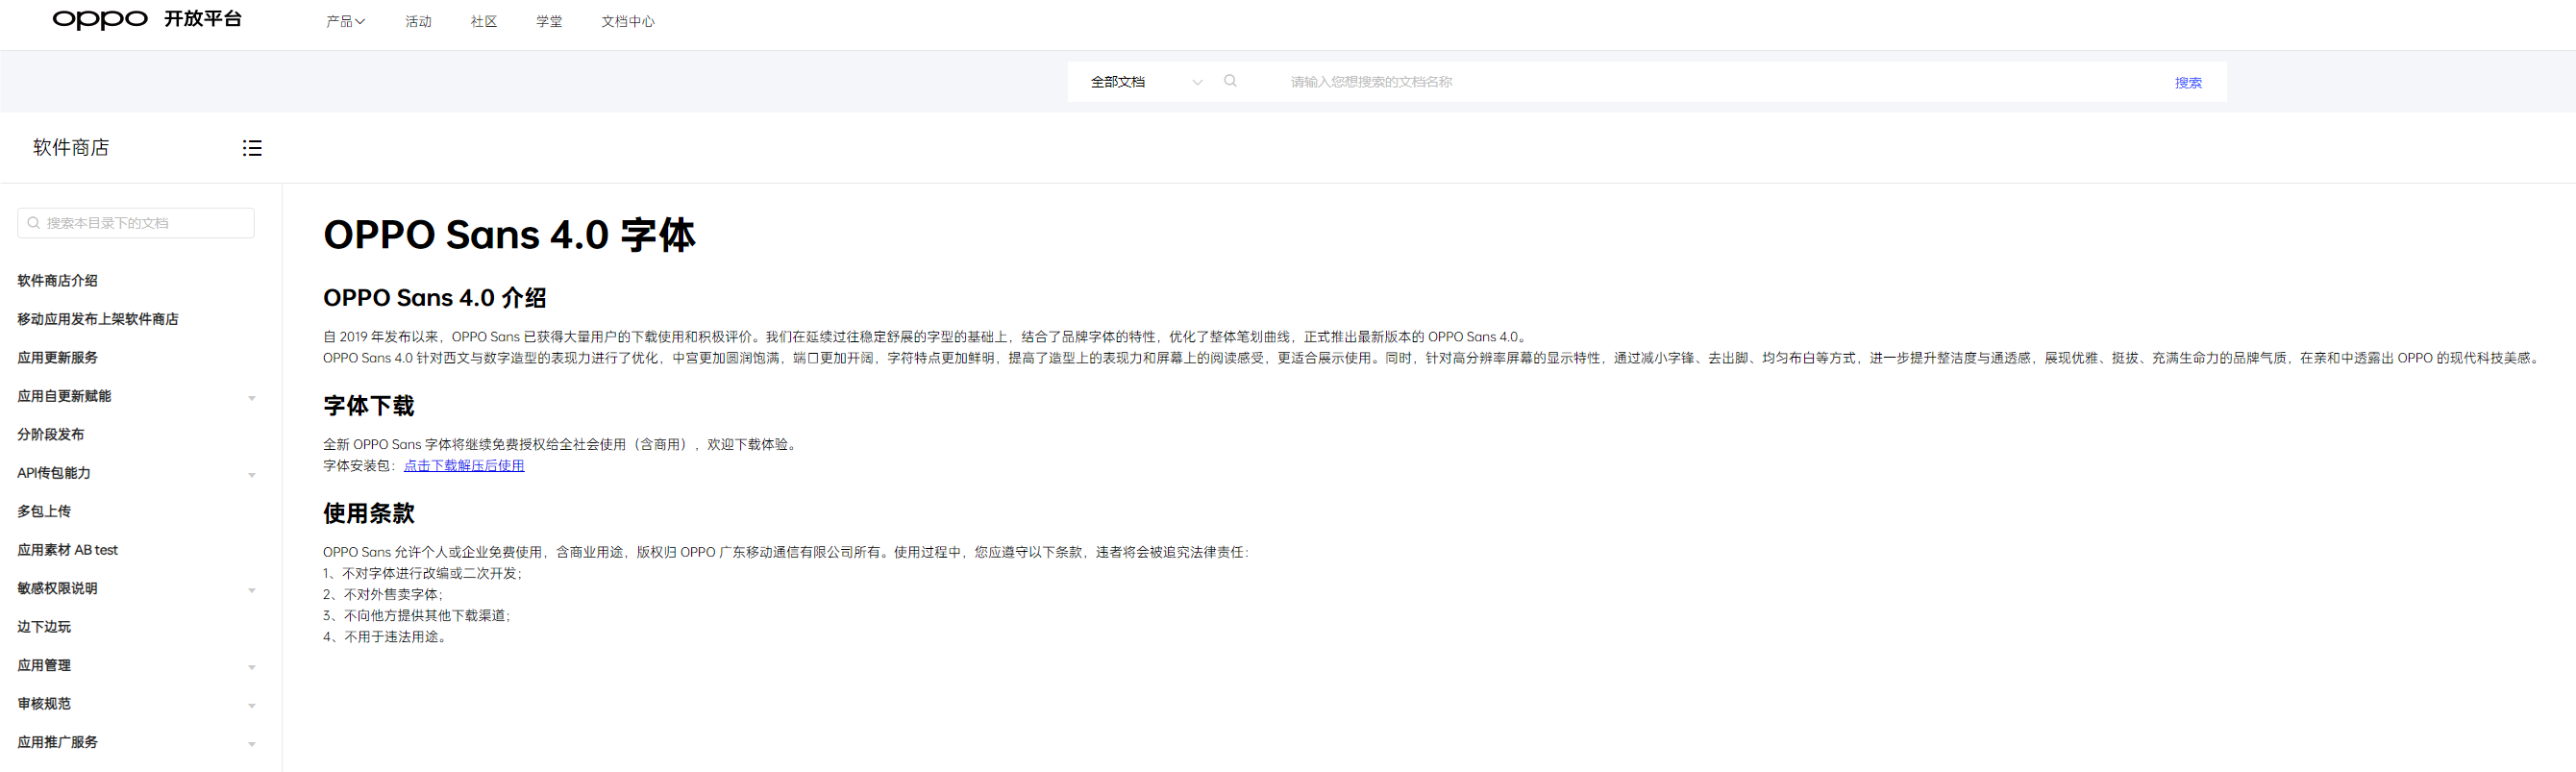
Task: Select 应用更新服务 in the sidebar
Action: (57, 358)
